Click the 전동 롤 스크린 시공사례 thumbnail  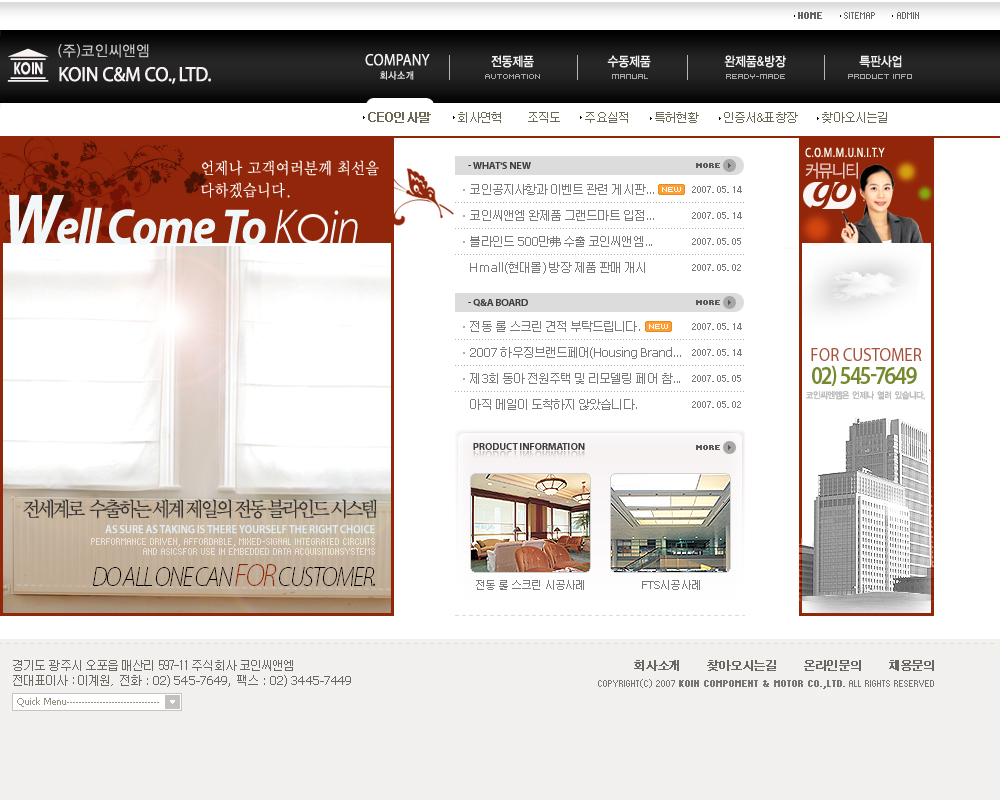click(530, 523)
